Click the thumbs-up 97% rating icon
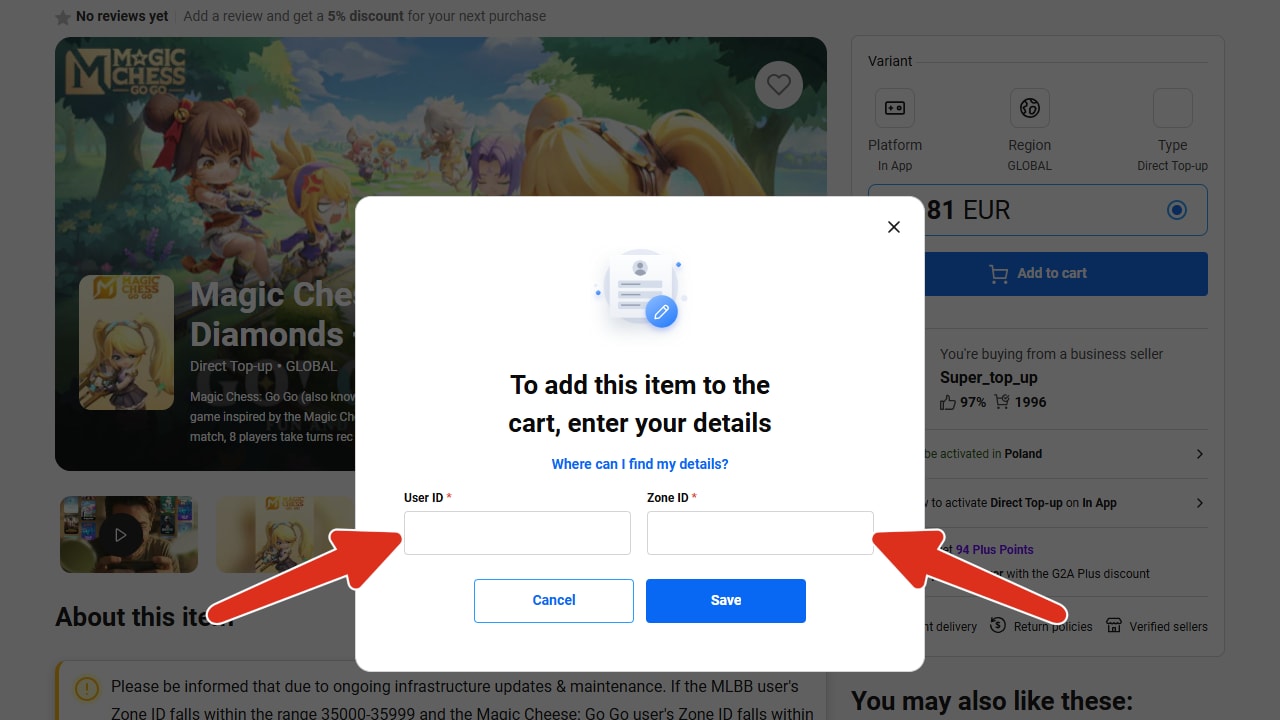Image resolution: width=1280 pixels, height=720 pixels. pyautogui.click(x=948, y=402)
